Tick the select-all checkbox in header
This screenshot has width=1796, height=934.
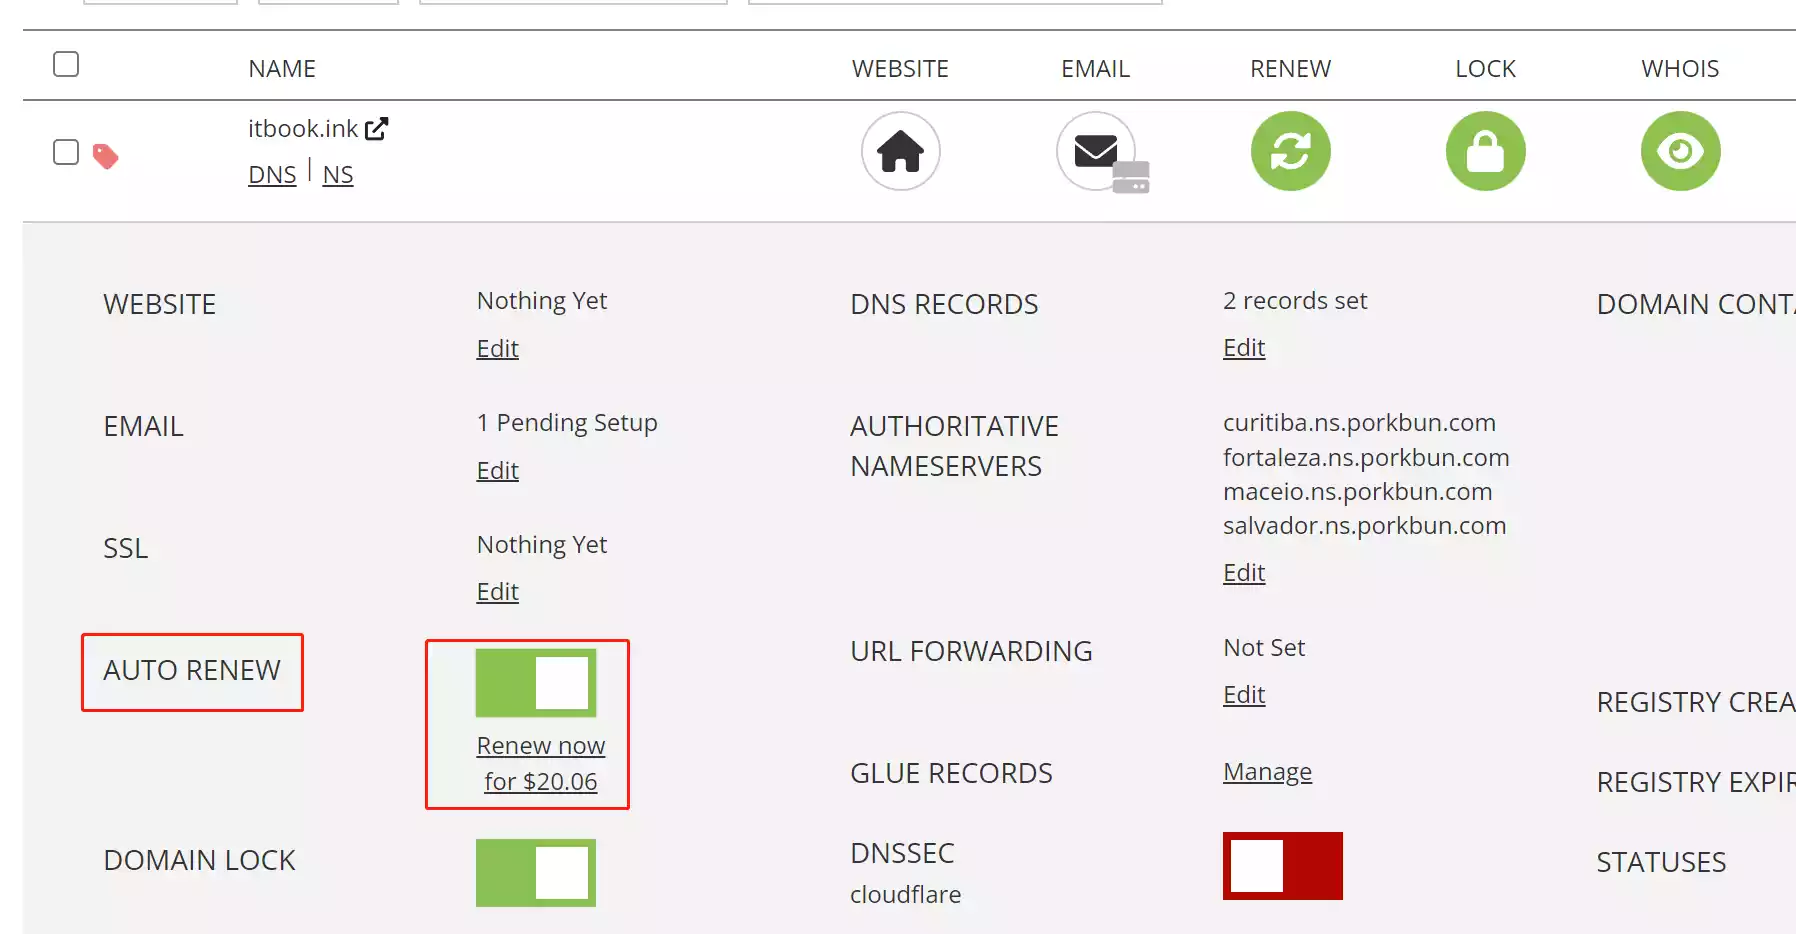[66, 64]
